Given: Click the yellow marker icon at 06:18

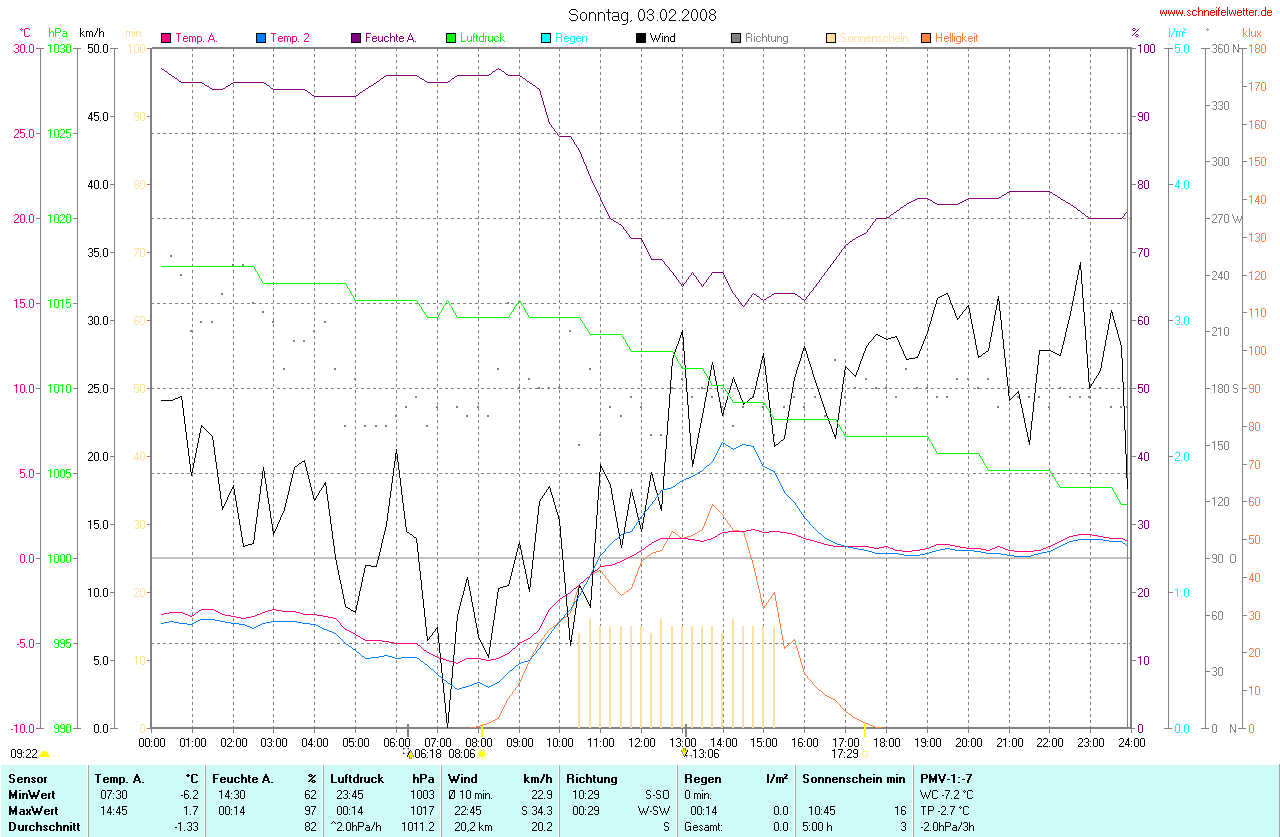Looking at the screenshot, I should click(x=409, y=755).
